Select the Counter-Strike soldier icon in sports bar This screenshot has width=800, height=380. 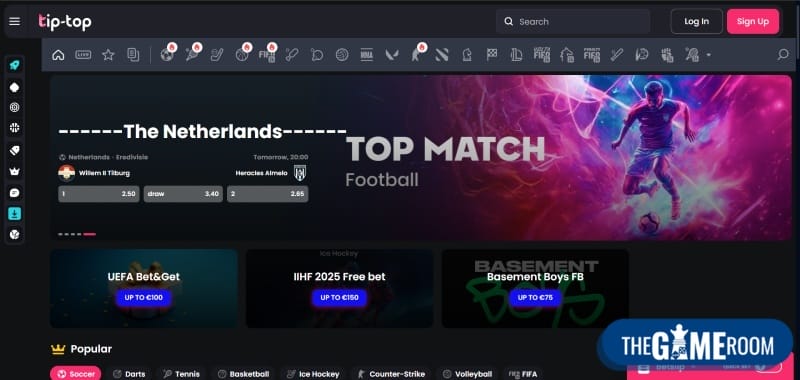tap(417, 54)
